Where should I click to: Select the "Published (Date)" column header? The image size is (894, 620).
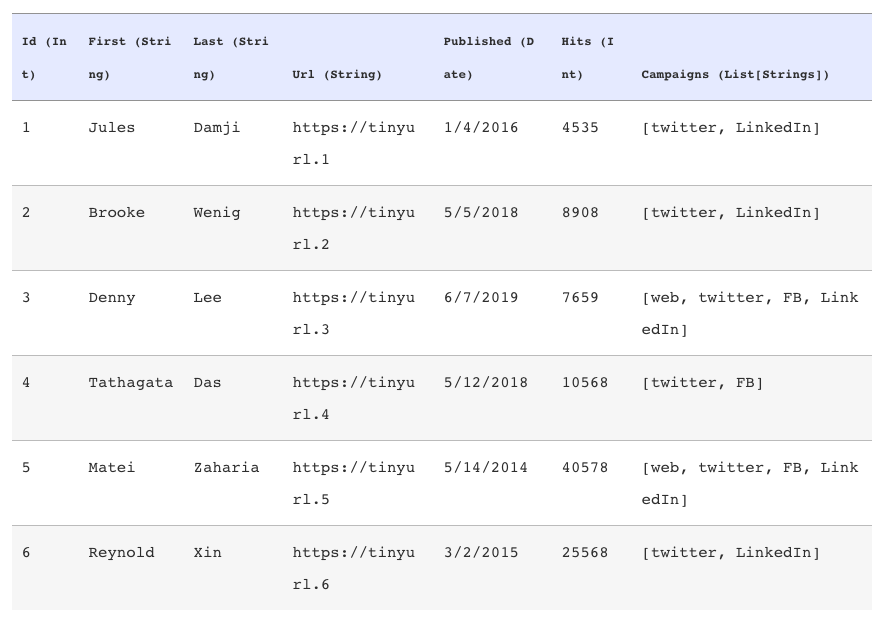point(489,58)
